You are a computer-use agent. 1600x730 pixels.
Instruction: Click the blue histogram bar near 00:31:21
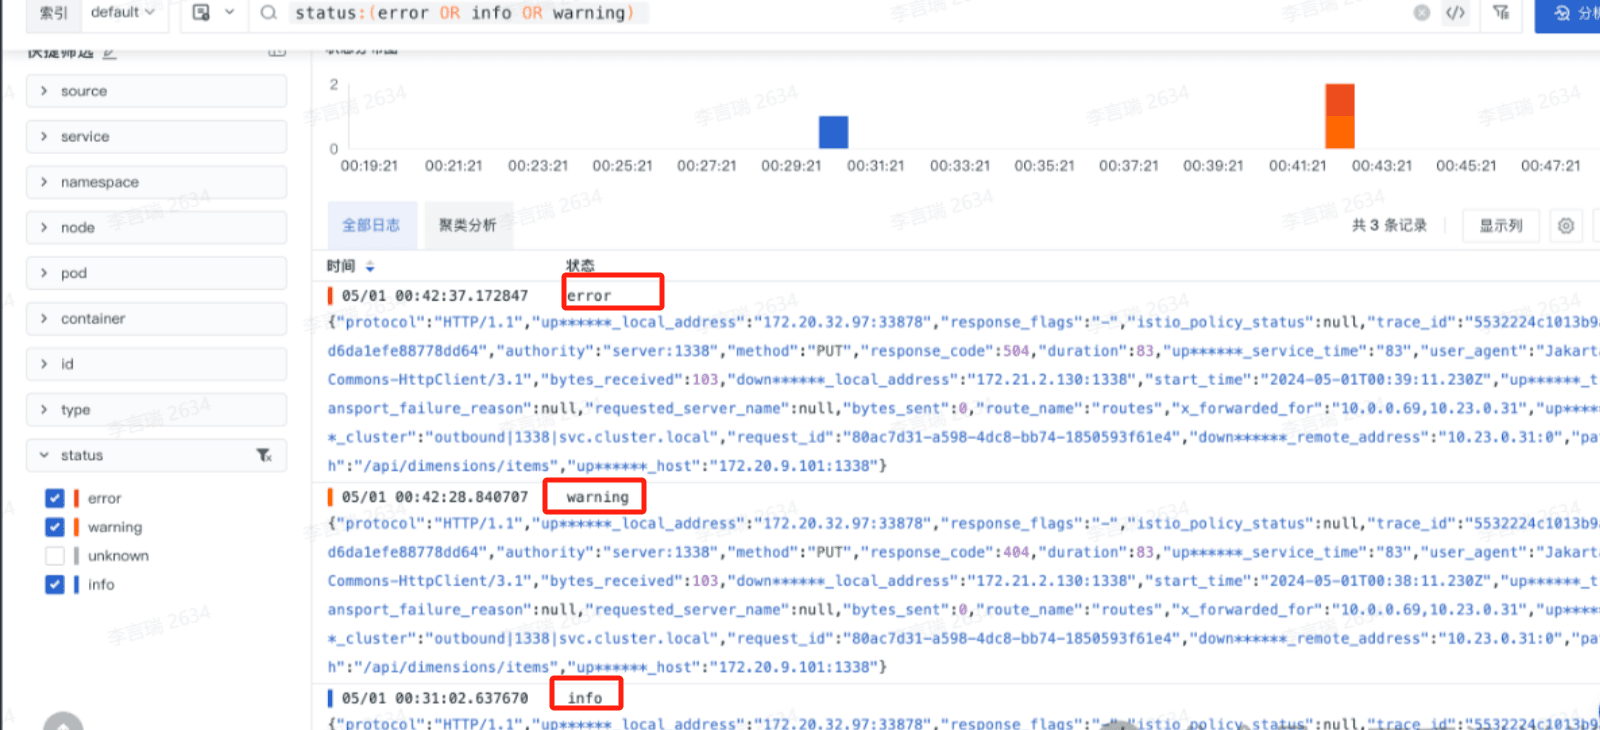tap(833, 132)
